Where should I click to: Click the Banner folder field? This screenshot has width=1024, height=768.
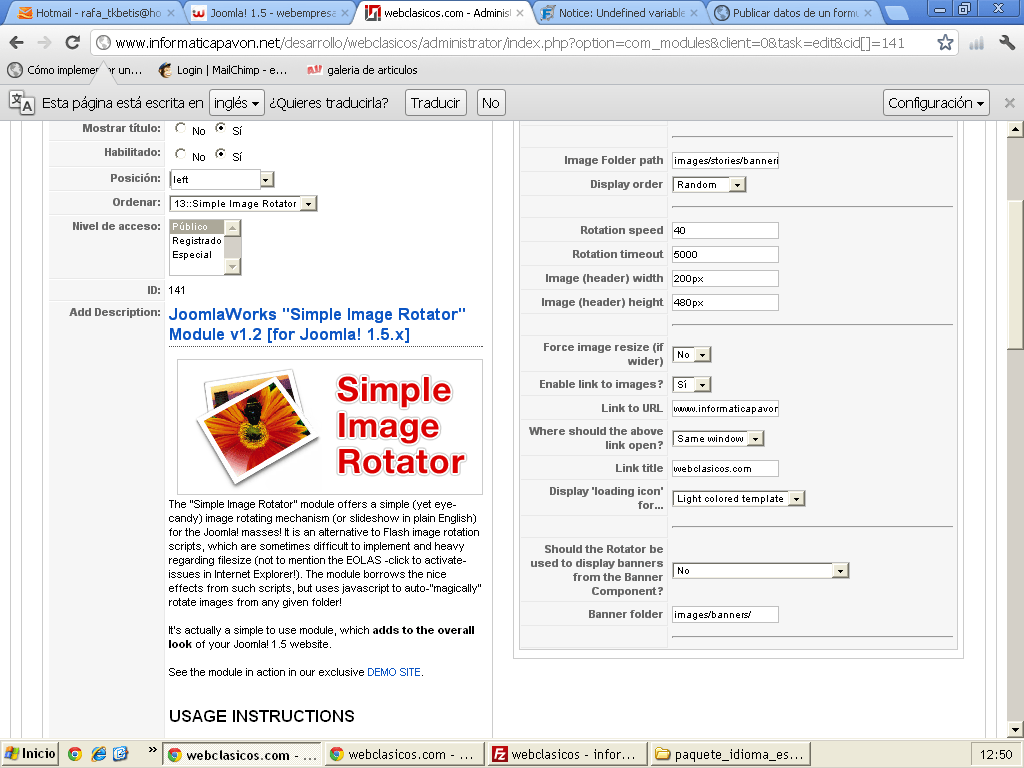click(726, 615)
